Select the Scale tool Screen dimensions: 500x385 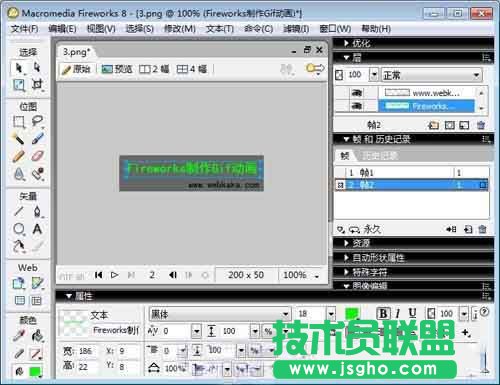(19, 85)
